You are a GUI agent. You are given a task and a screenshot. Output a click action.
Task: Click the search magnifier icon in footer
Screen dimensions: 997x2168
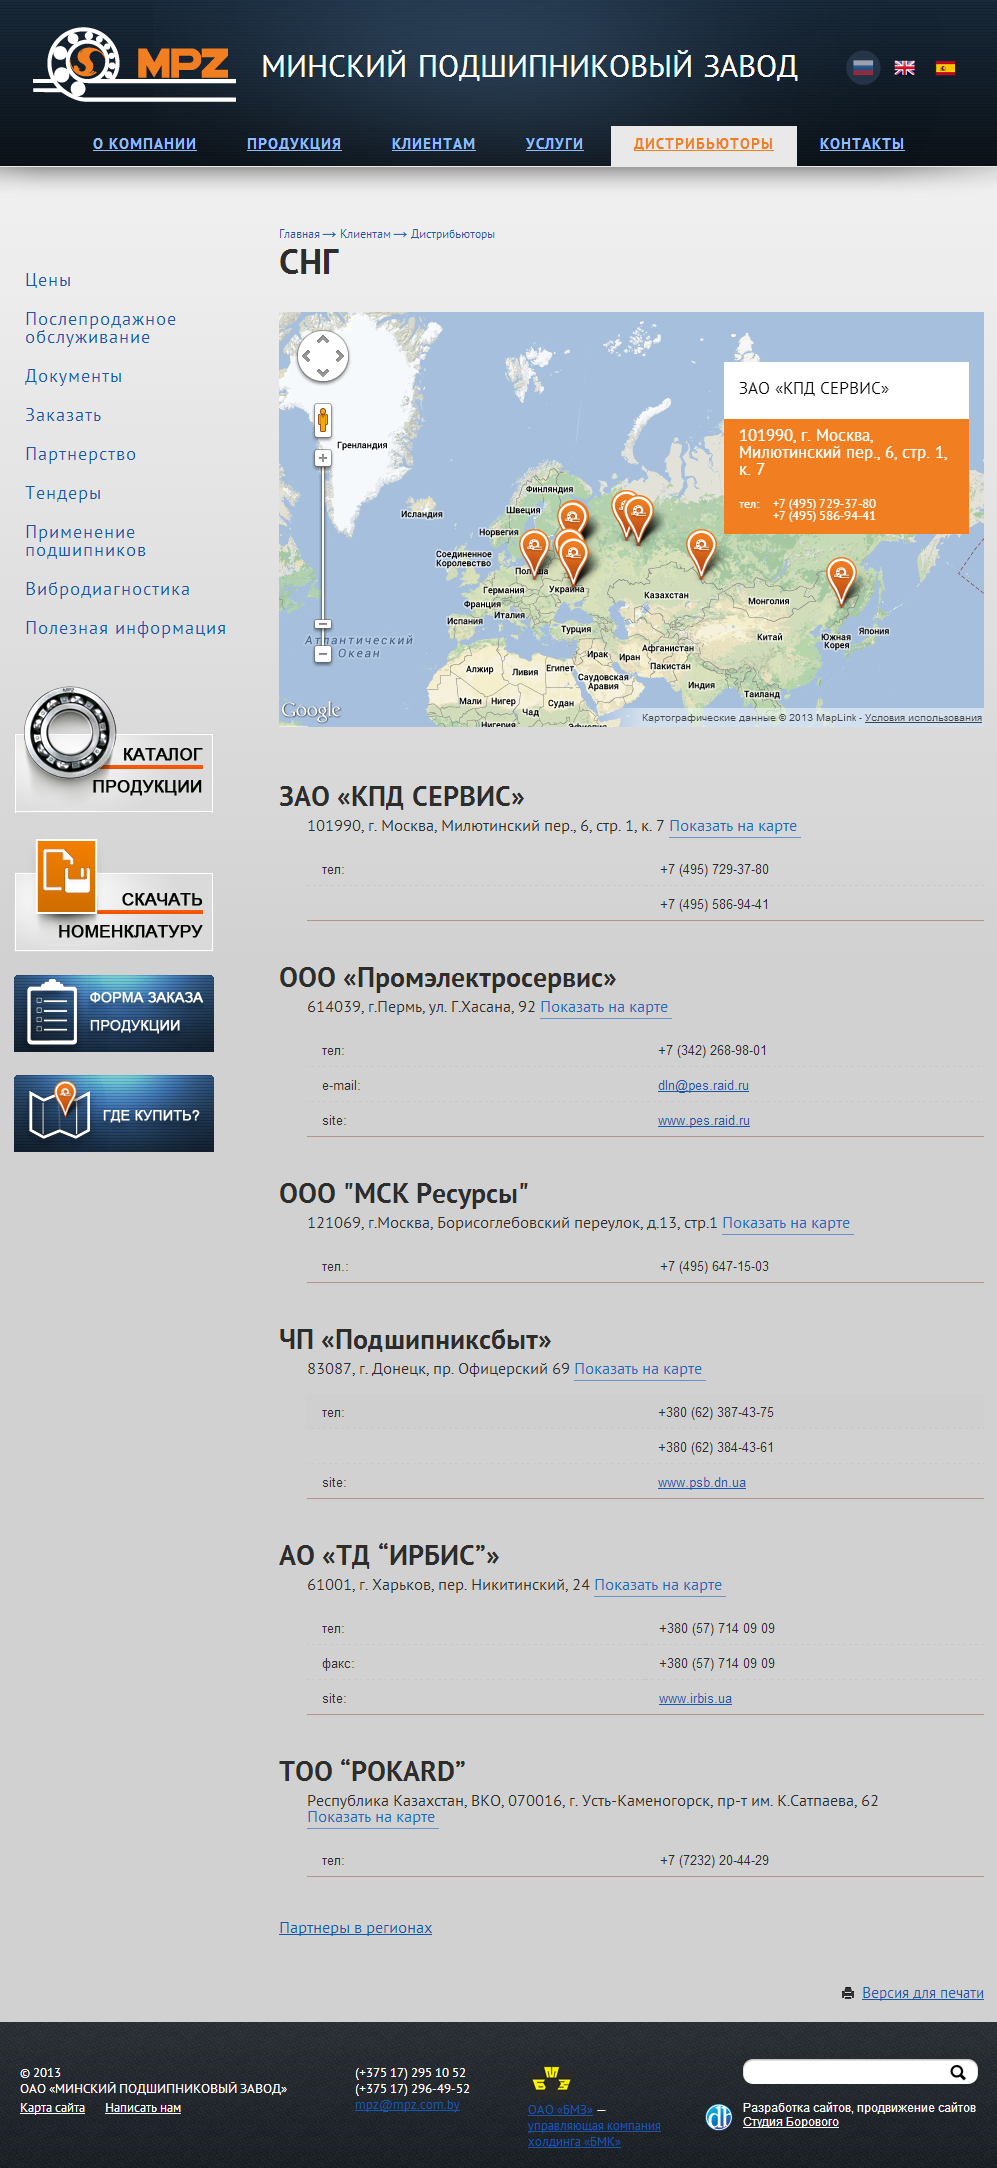pyautogui.click(x=957, y=2072)
